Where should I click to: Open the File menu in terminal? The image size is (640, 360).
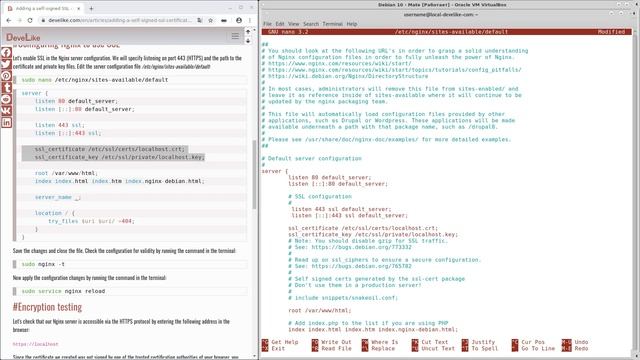pos(267,24)
